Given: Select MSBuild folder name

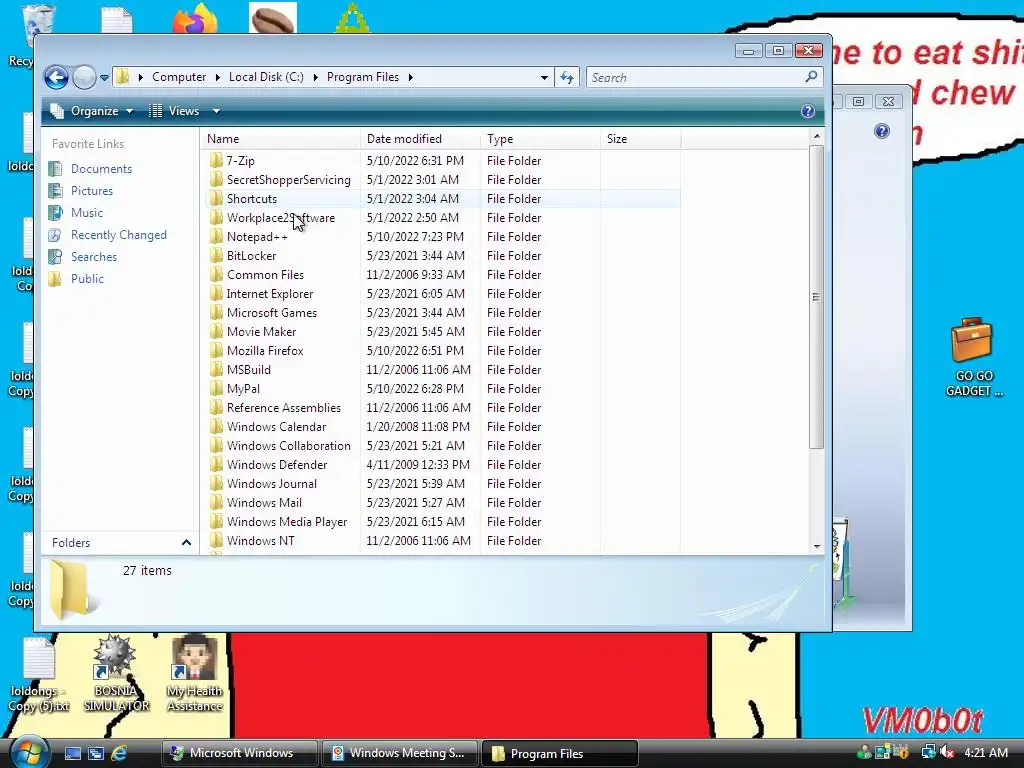Looking at the screenshot, I should 249,370.
